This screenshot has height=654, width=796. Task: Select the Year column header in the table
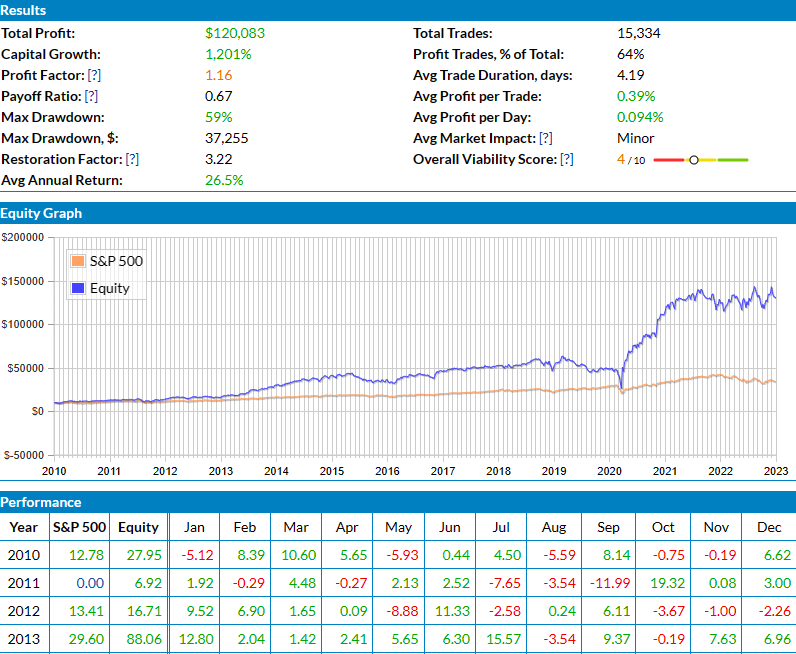tap(24, 527)
